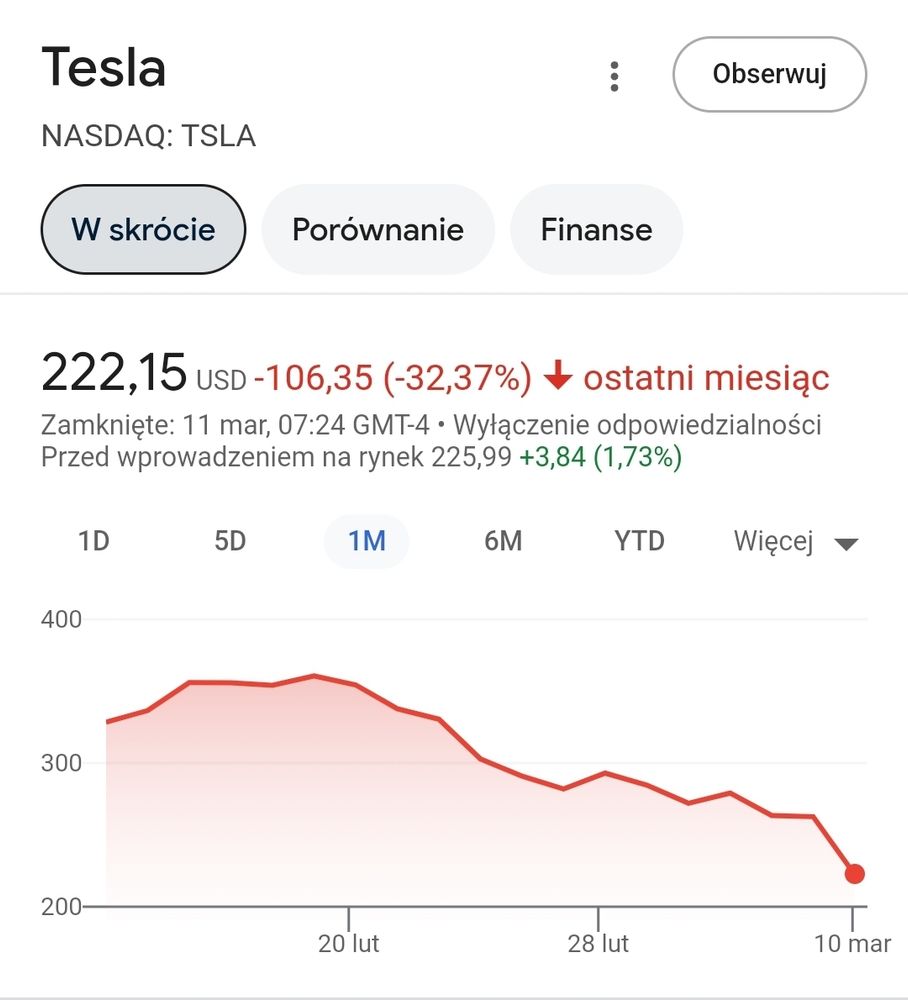Screen dimensions: 908x1000
Task: Click the 20 lut date marker
Action: coord(349,943)
